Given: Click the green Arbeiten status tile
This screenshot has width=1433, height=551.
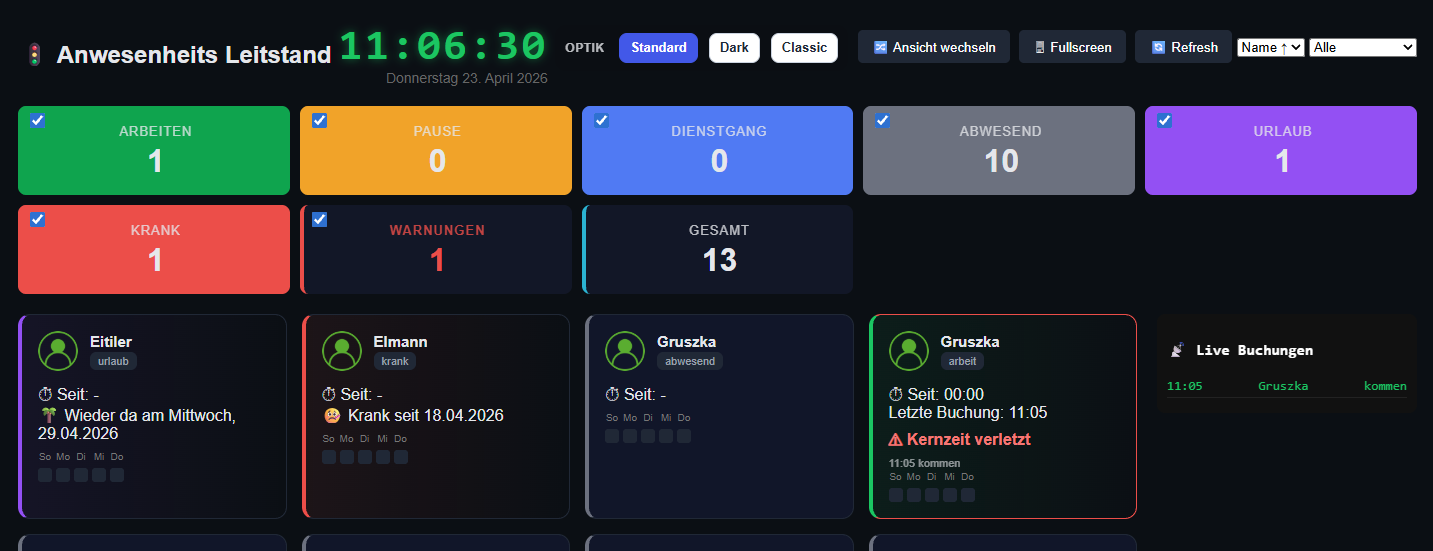Looking at the screenshot, I should click(154, 150).
